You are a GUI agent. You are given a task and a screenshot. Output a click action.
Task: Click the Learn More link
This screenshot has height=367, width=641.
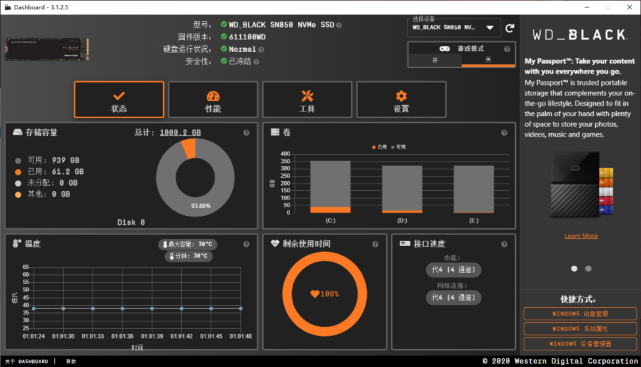tap(581, 236)
